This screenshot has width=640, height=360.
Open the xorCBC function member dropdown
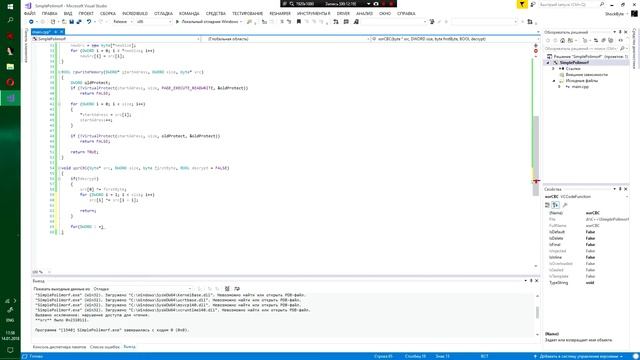pyautogui.click(x=455, y=39)
